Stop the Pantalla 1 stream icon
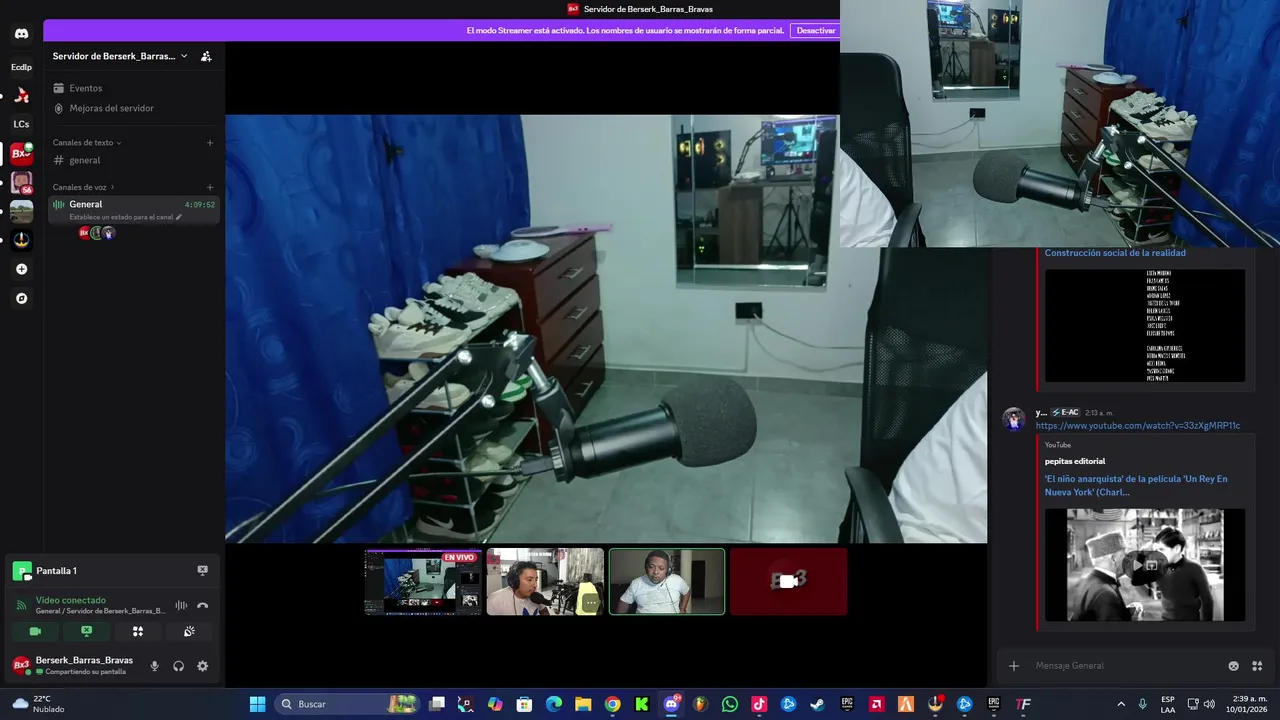Image resolution: width=1280 pixels, height=720 pixels. 202,570
